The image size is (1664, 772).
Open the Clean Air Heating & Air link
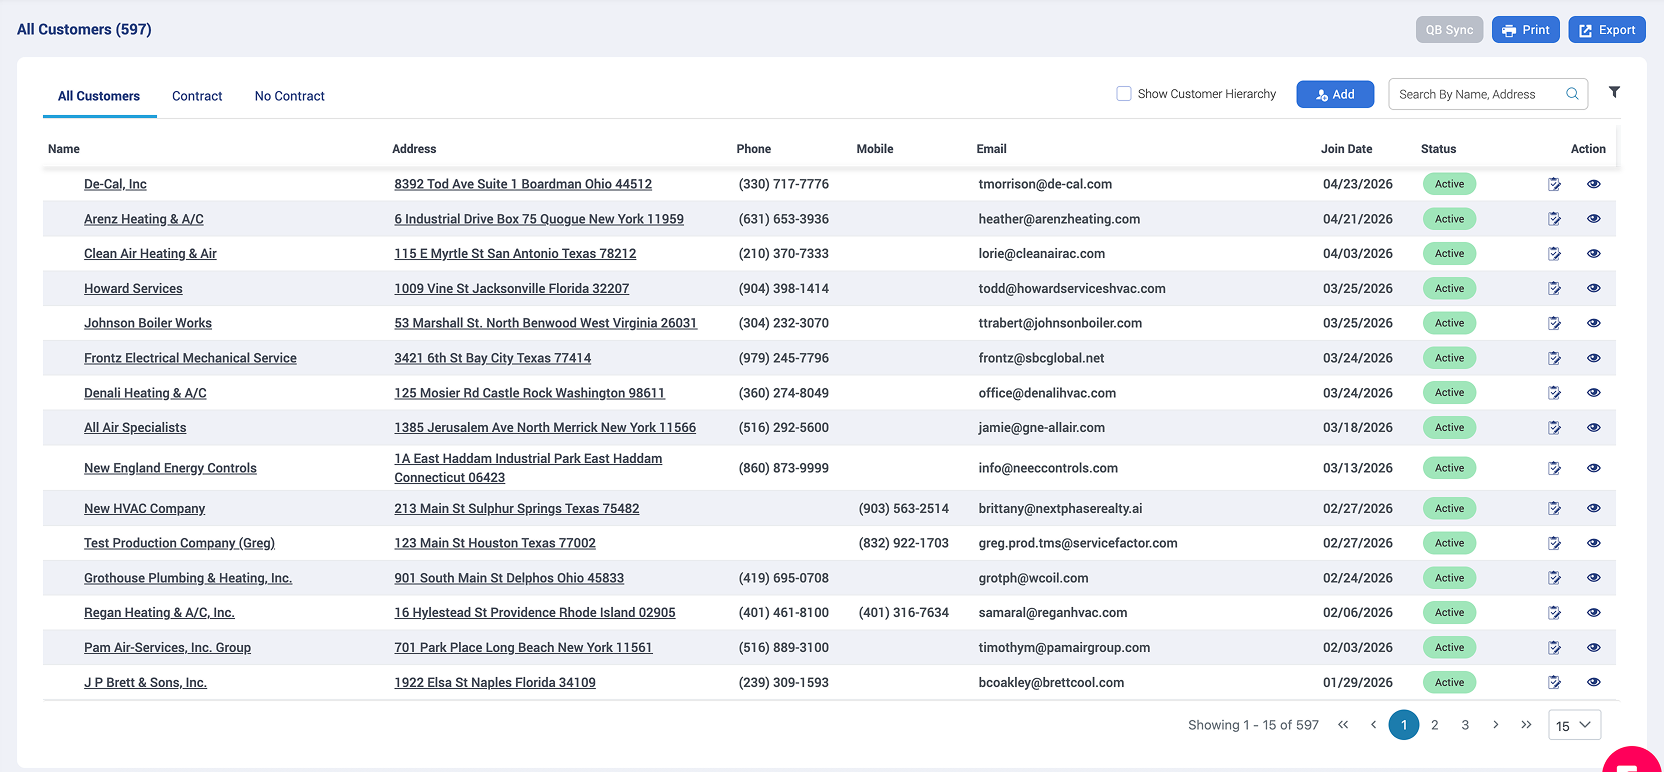(150, 254)
